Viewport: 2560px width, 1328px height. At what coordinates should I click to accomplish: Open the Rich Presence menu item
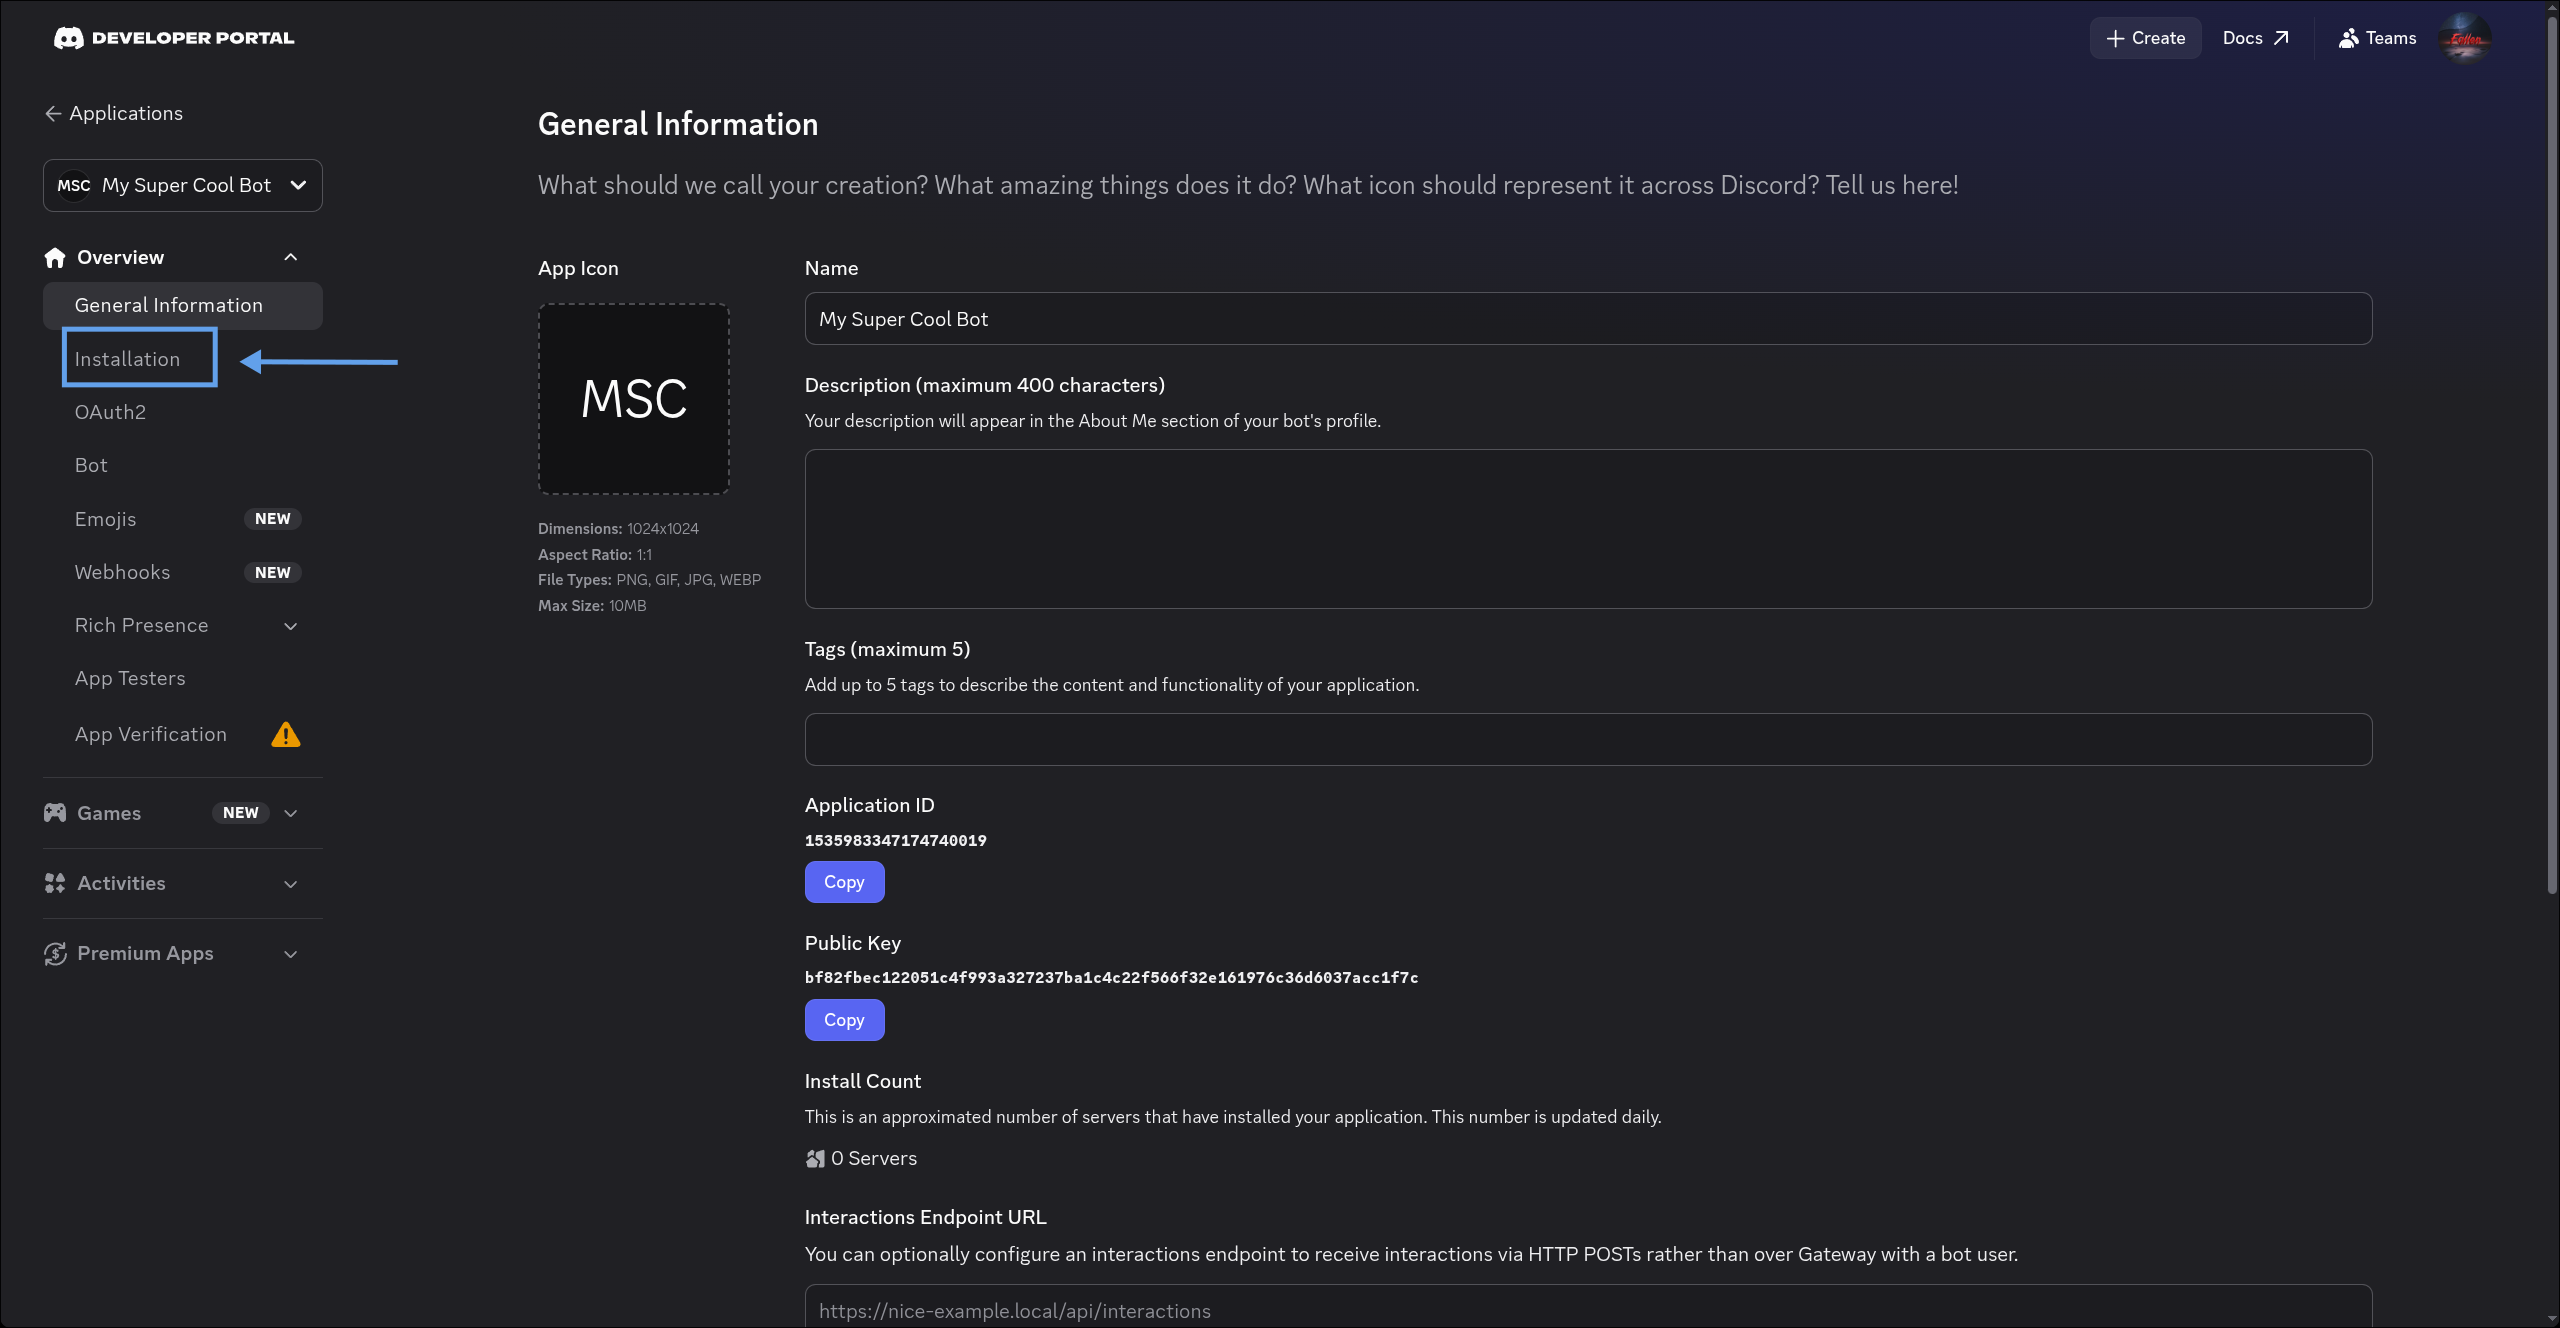(141, 625)
